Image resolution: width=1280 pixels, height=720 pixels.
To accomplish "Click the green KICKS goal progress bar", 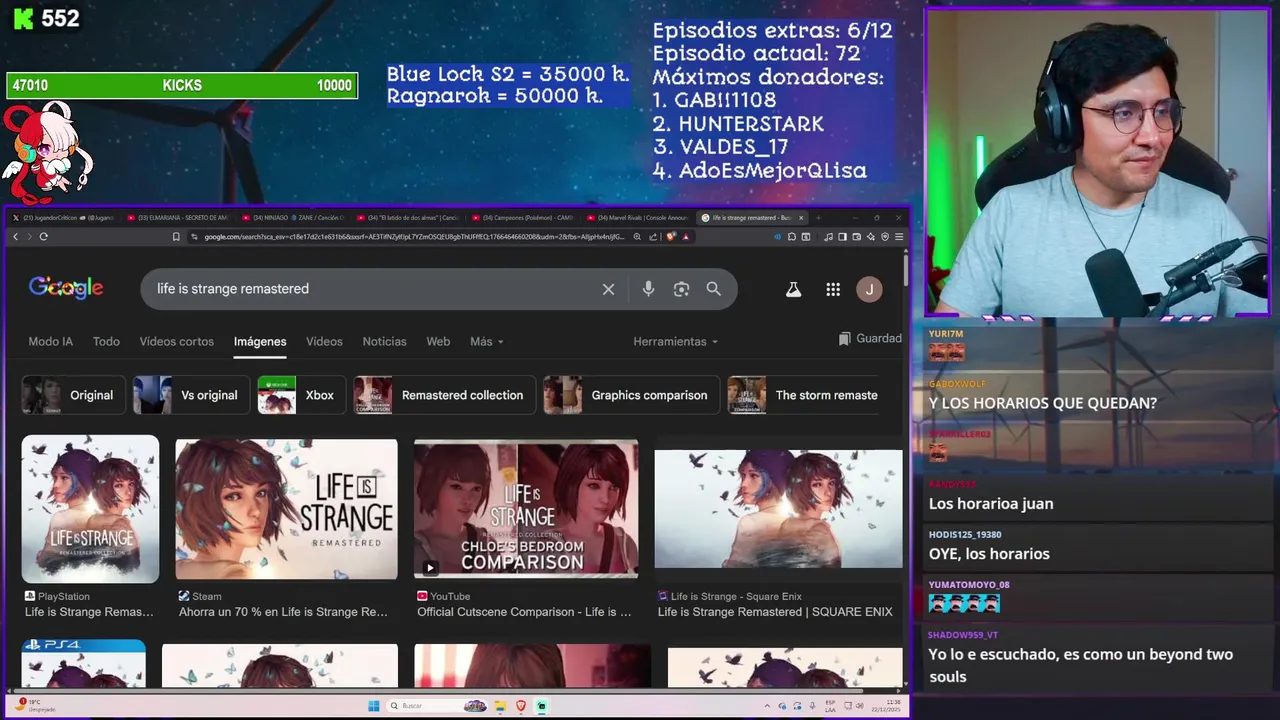I will [182, 86].
